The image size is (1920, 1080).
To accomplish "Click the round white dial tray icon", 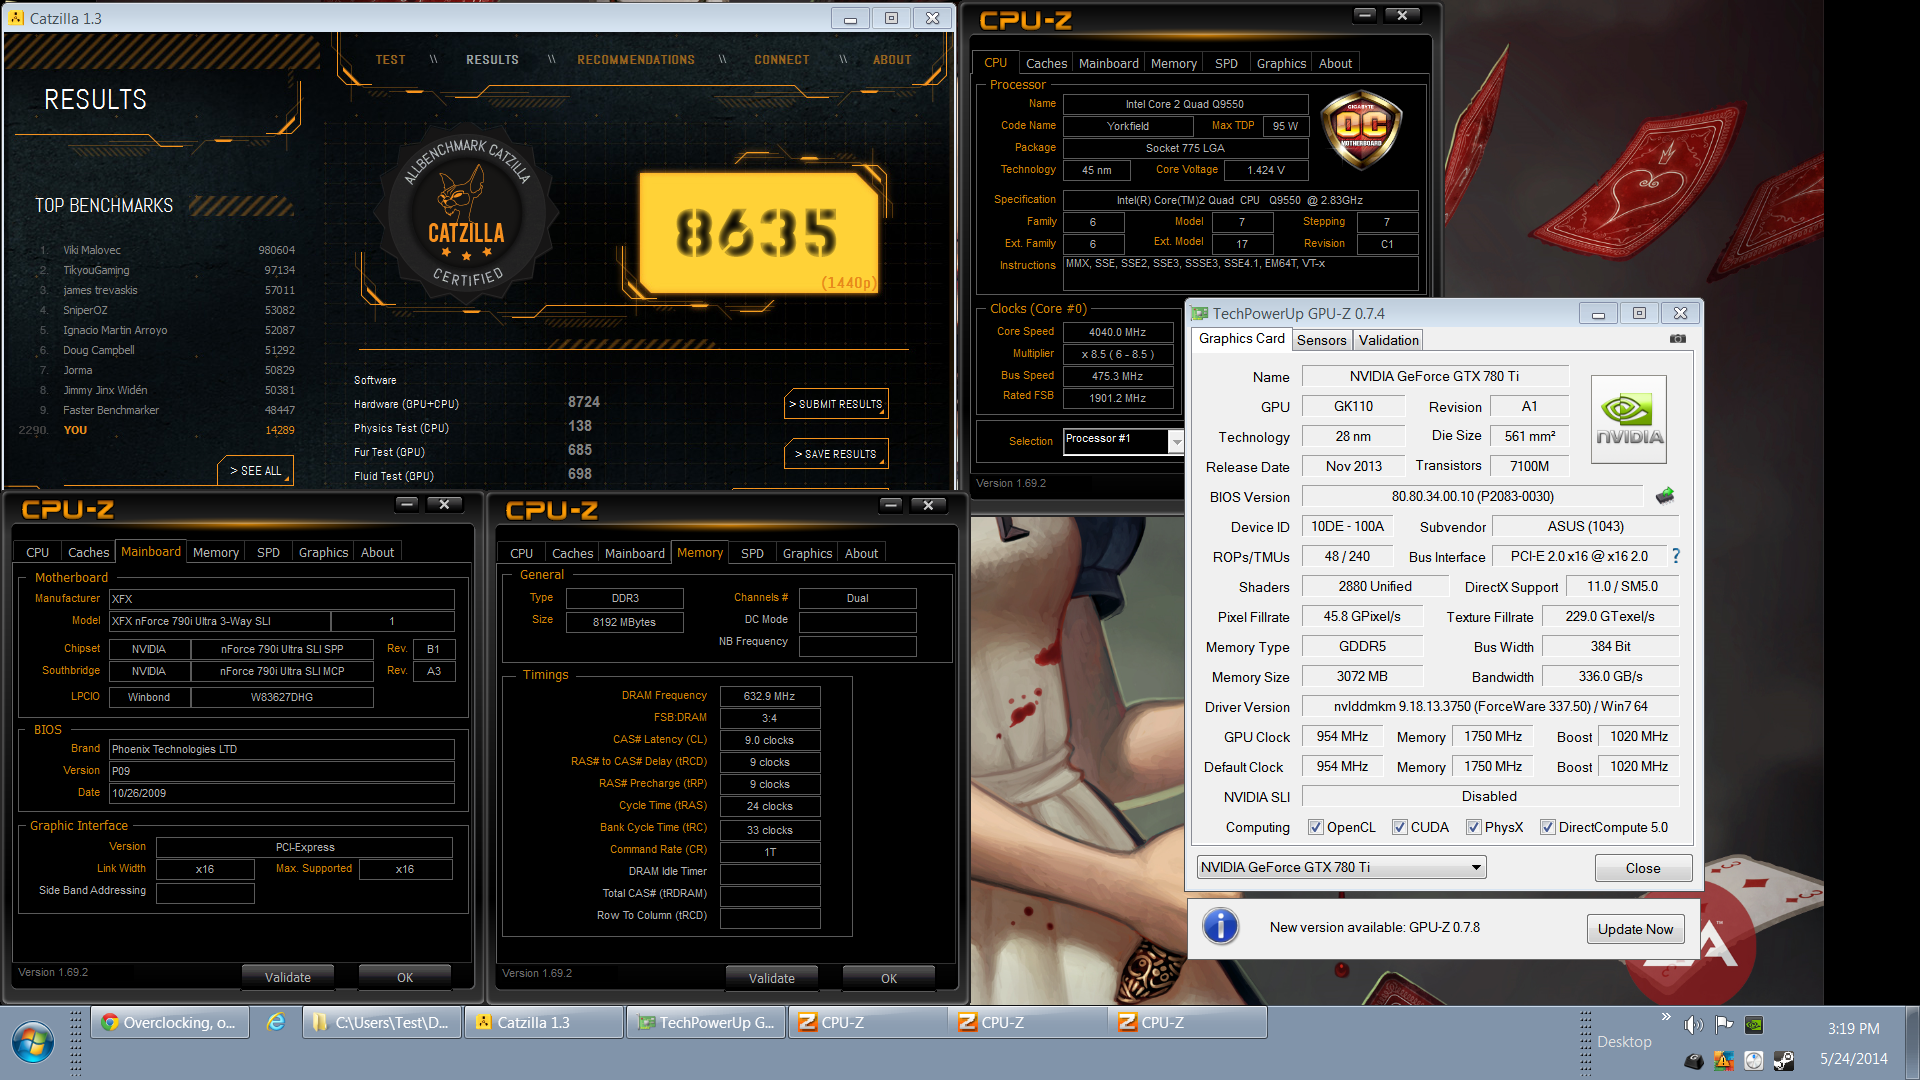I will click(1754, 1061).
